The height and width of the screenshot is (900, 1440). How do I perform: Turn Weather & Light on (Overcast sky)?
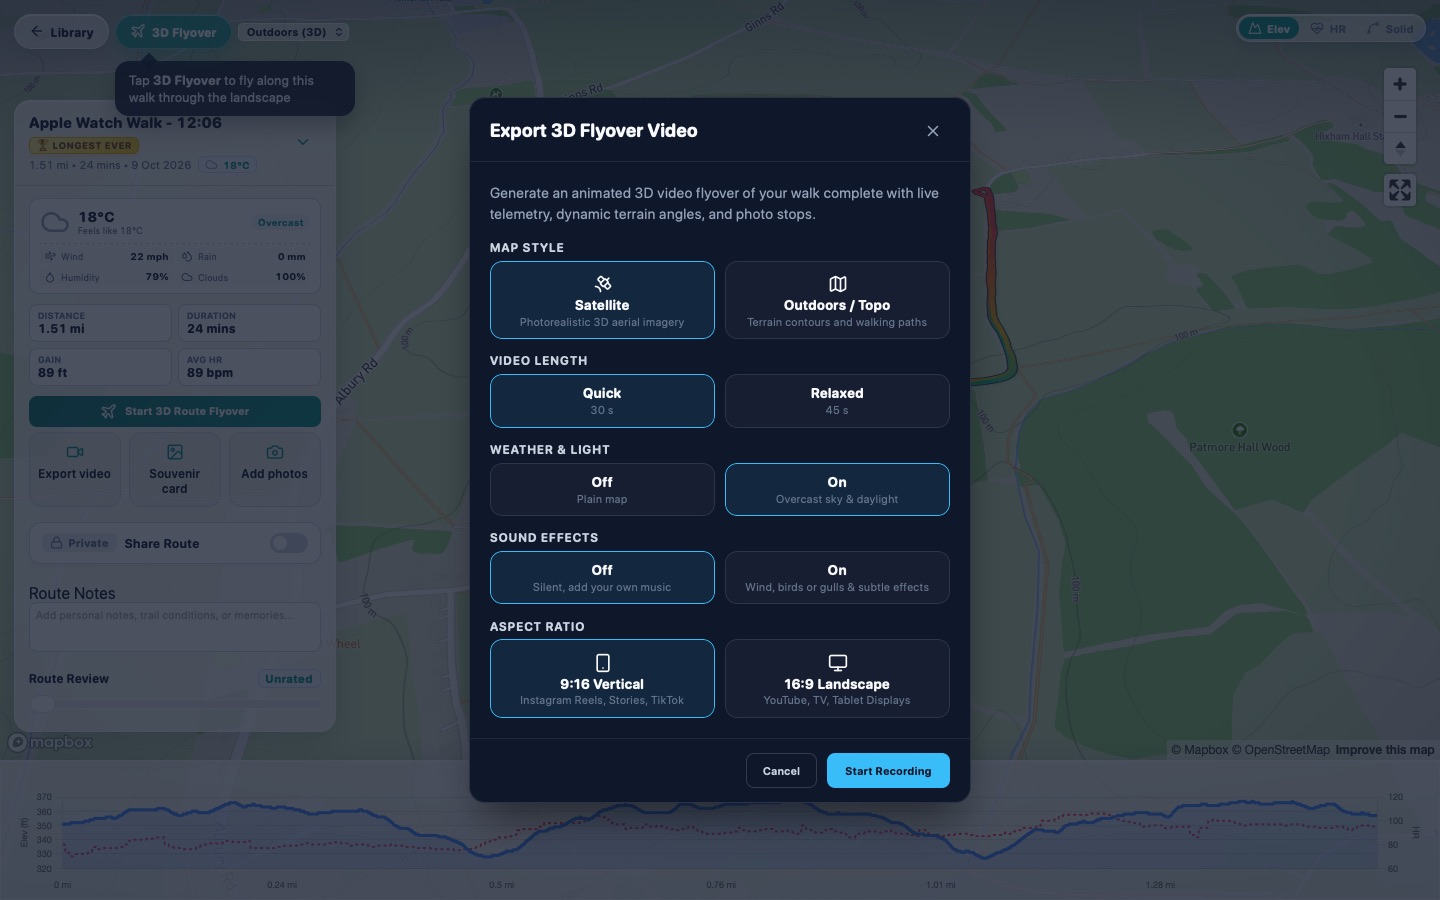point(837,489)
